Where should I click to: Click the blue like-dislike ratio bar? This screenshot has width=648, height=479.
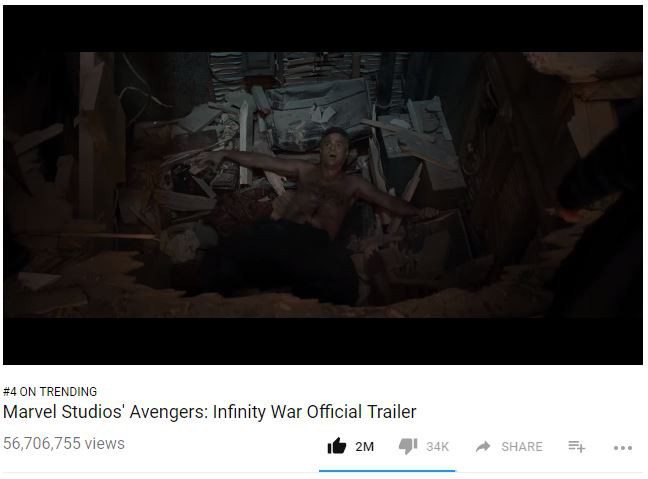(x=387, y=470)
